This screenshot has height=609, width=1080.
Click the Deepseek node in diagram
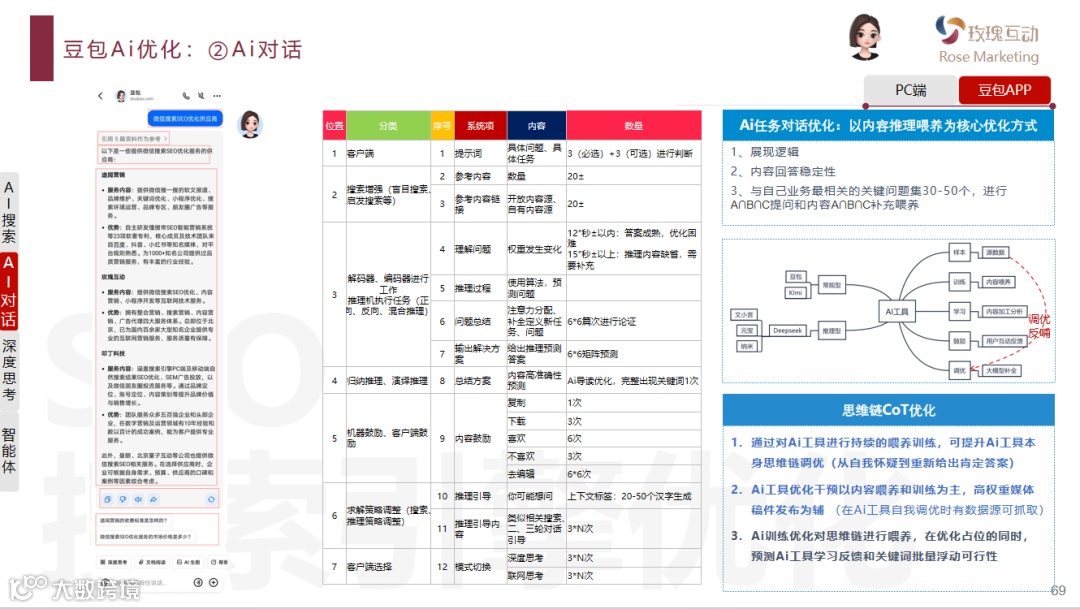tap(787, 331)
